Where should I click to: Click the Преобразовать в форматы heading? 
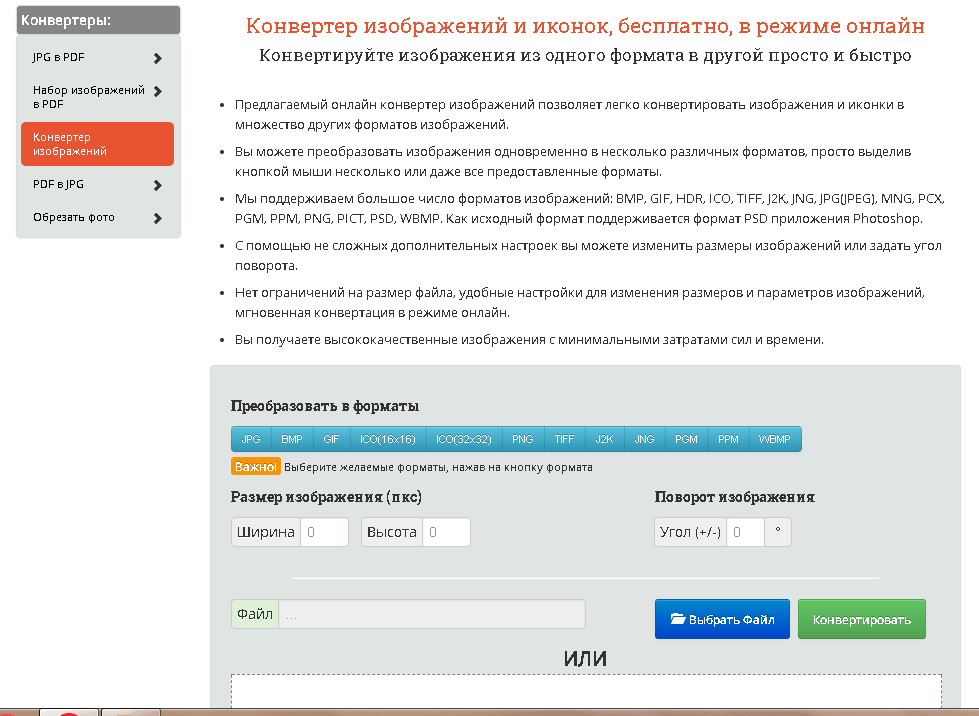(325, 406)
